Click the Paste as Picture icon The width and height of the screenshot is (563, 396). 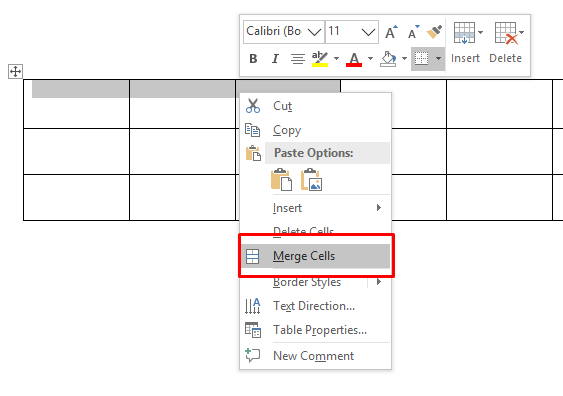311,180
